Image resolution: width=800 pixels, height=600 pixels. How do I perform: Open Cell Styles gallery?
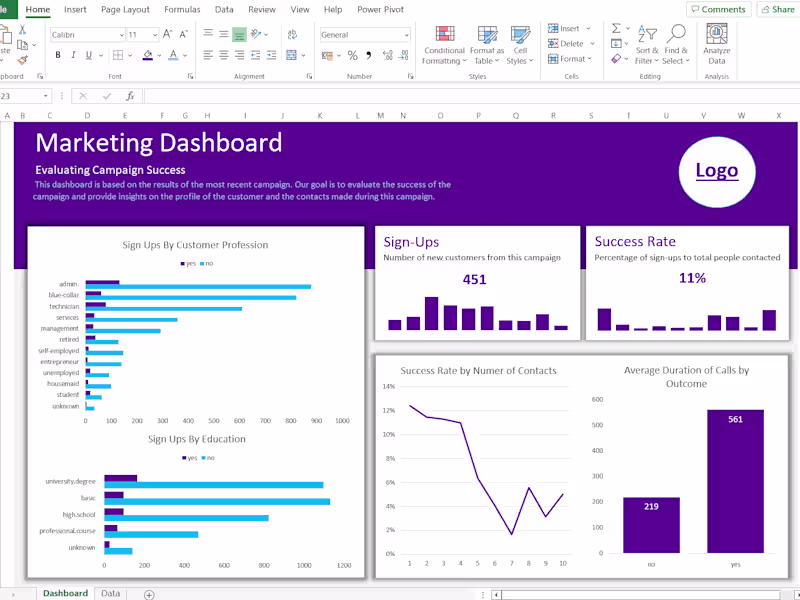[x=520, y=45]
